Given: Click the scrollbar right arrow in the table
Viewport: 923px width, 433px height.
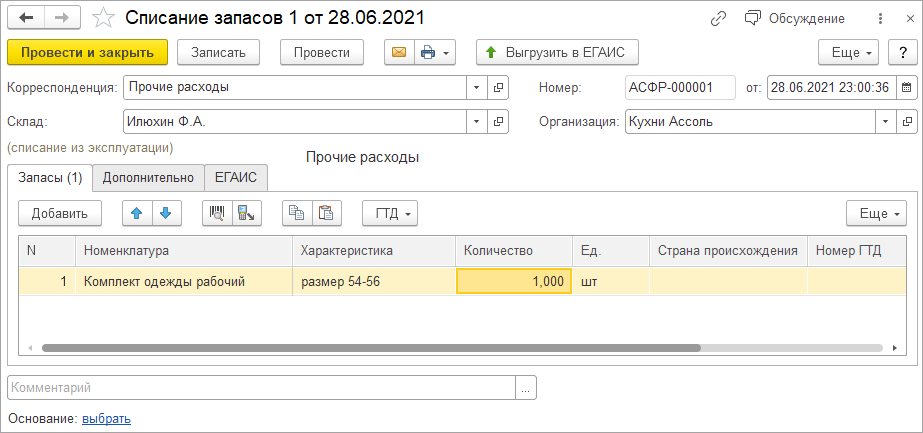Looking at the screenshot, I should click(x=895, y=348).
